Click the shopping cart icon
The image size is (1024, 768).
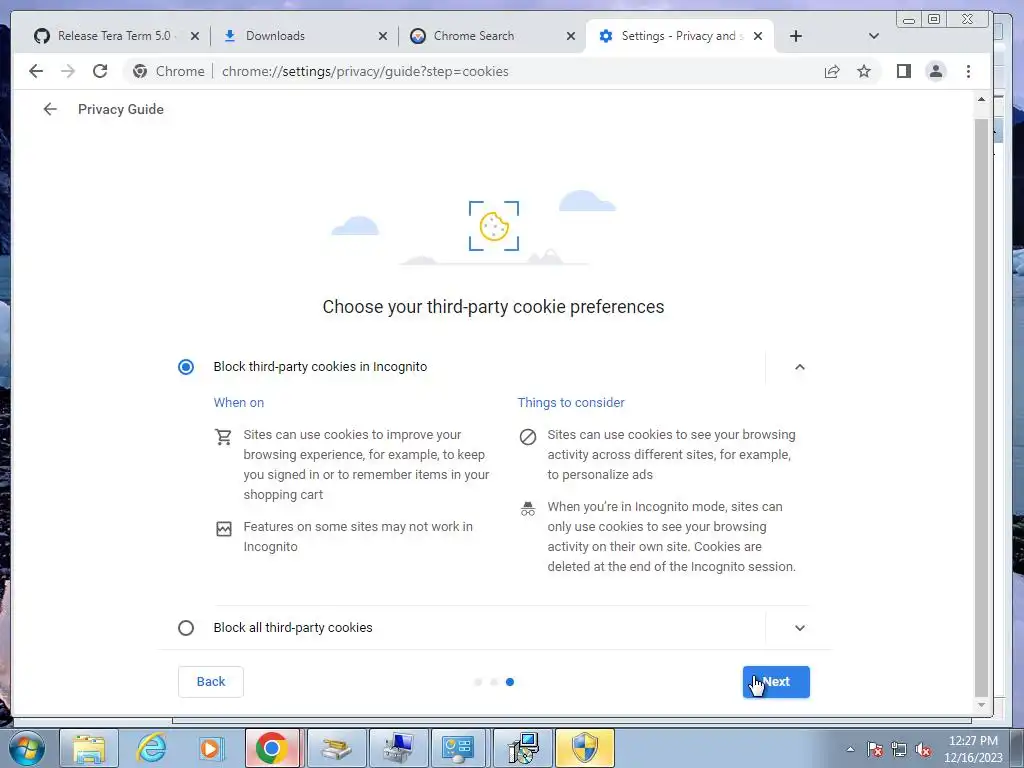pos(223,436)
